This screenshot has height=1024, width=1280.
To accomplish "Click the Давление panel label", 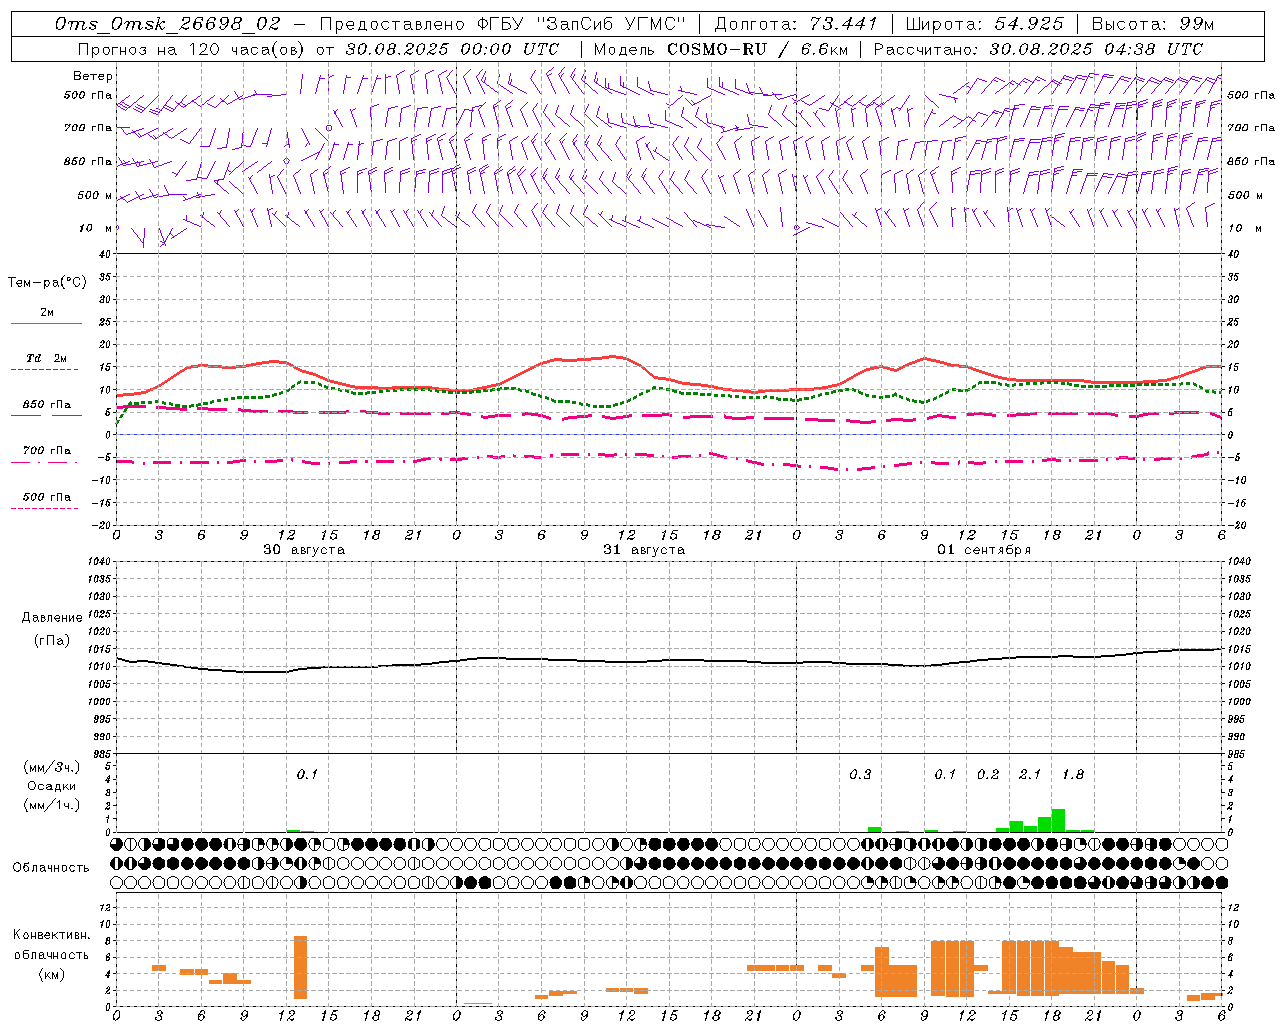I will [52, 618].
